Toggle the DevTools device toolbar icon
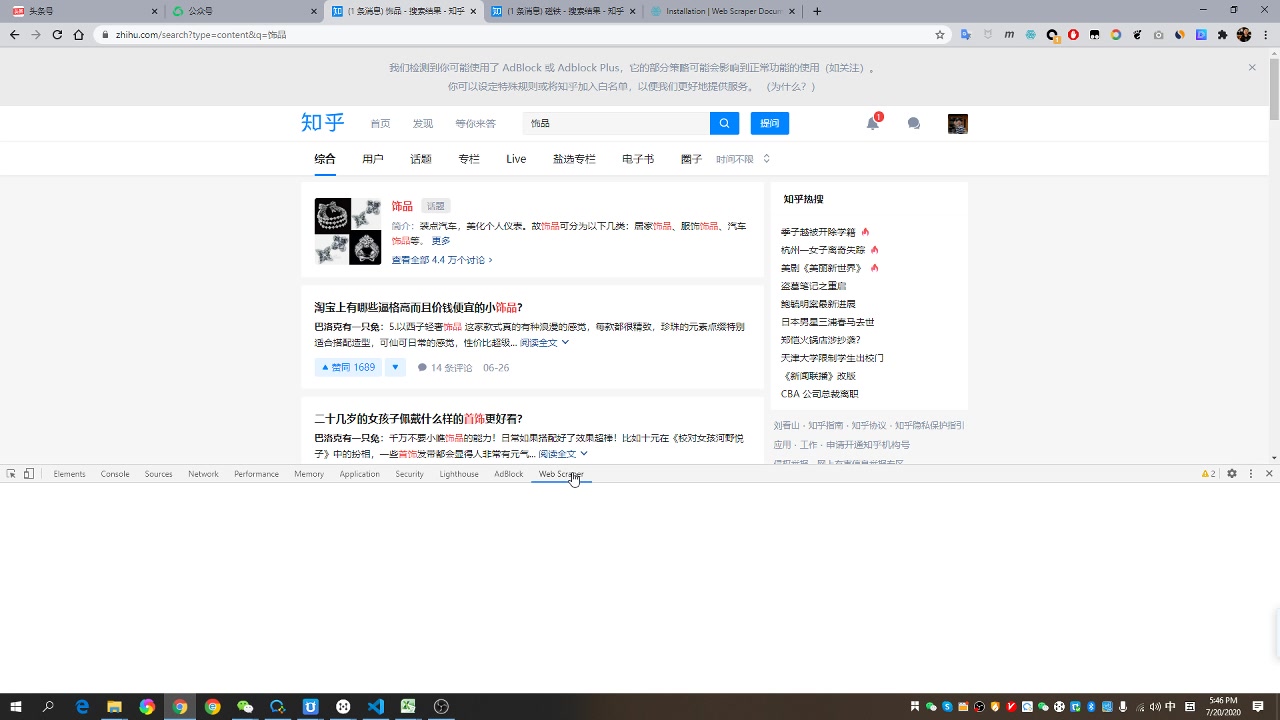 tap(29, 474)
